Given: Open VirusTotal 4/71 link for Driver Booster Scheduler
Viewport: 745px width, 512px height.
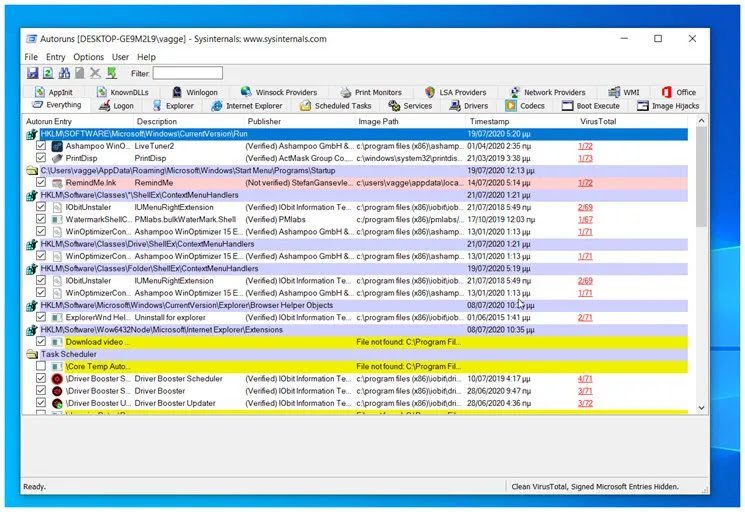Looking at the screenshot, I should pos(585,379).
